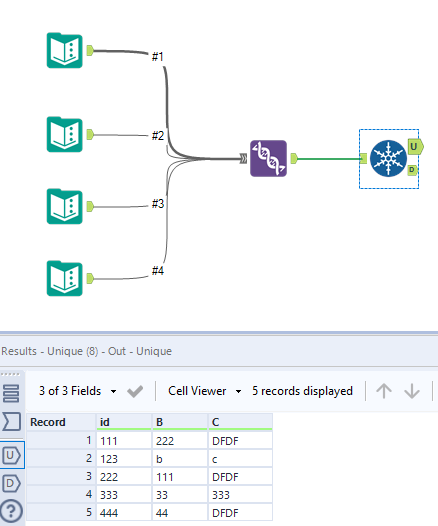This screenshot has height=526, width=438.
Task: Open Results help question mark icon
Action: click(x=11, y=511)
